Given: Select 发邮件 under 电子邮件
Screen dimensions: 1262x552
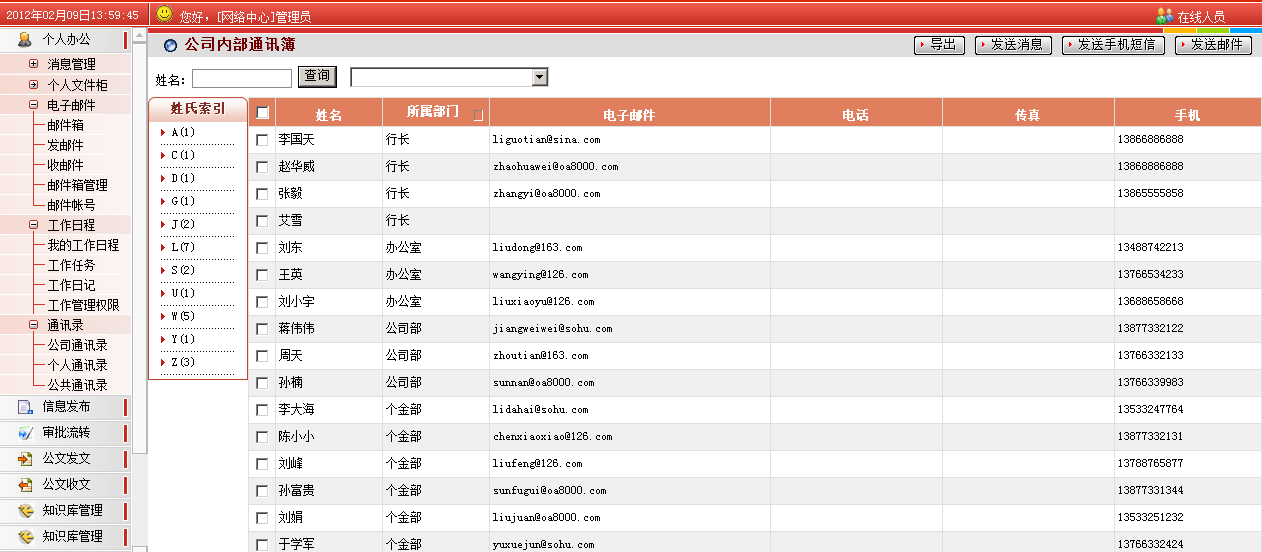Looking at the screenshot, I should tap(65, 145).
